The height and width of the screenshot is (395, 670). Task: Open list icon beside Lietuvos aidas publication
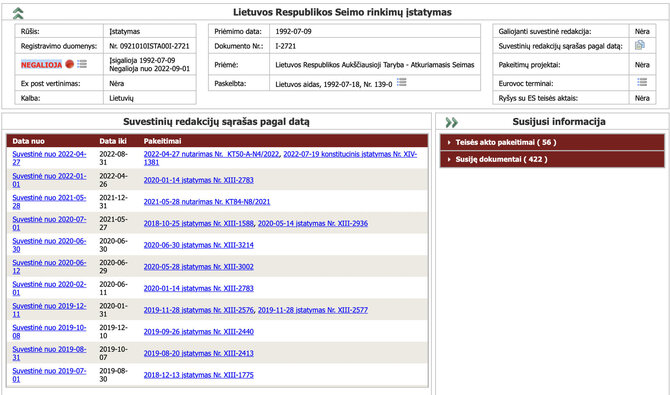402,82
